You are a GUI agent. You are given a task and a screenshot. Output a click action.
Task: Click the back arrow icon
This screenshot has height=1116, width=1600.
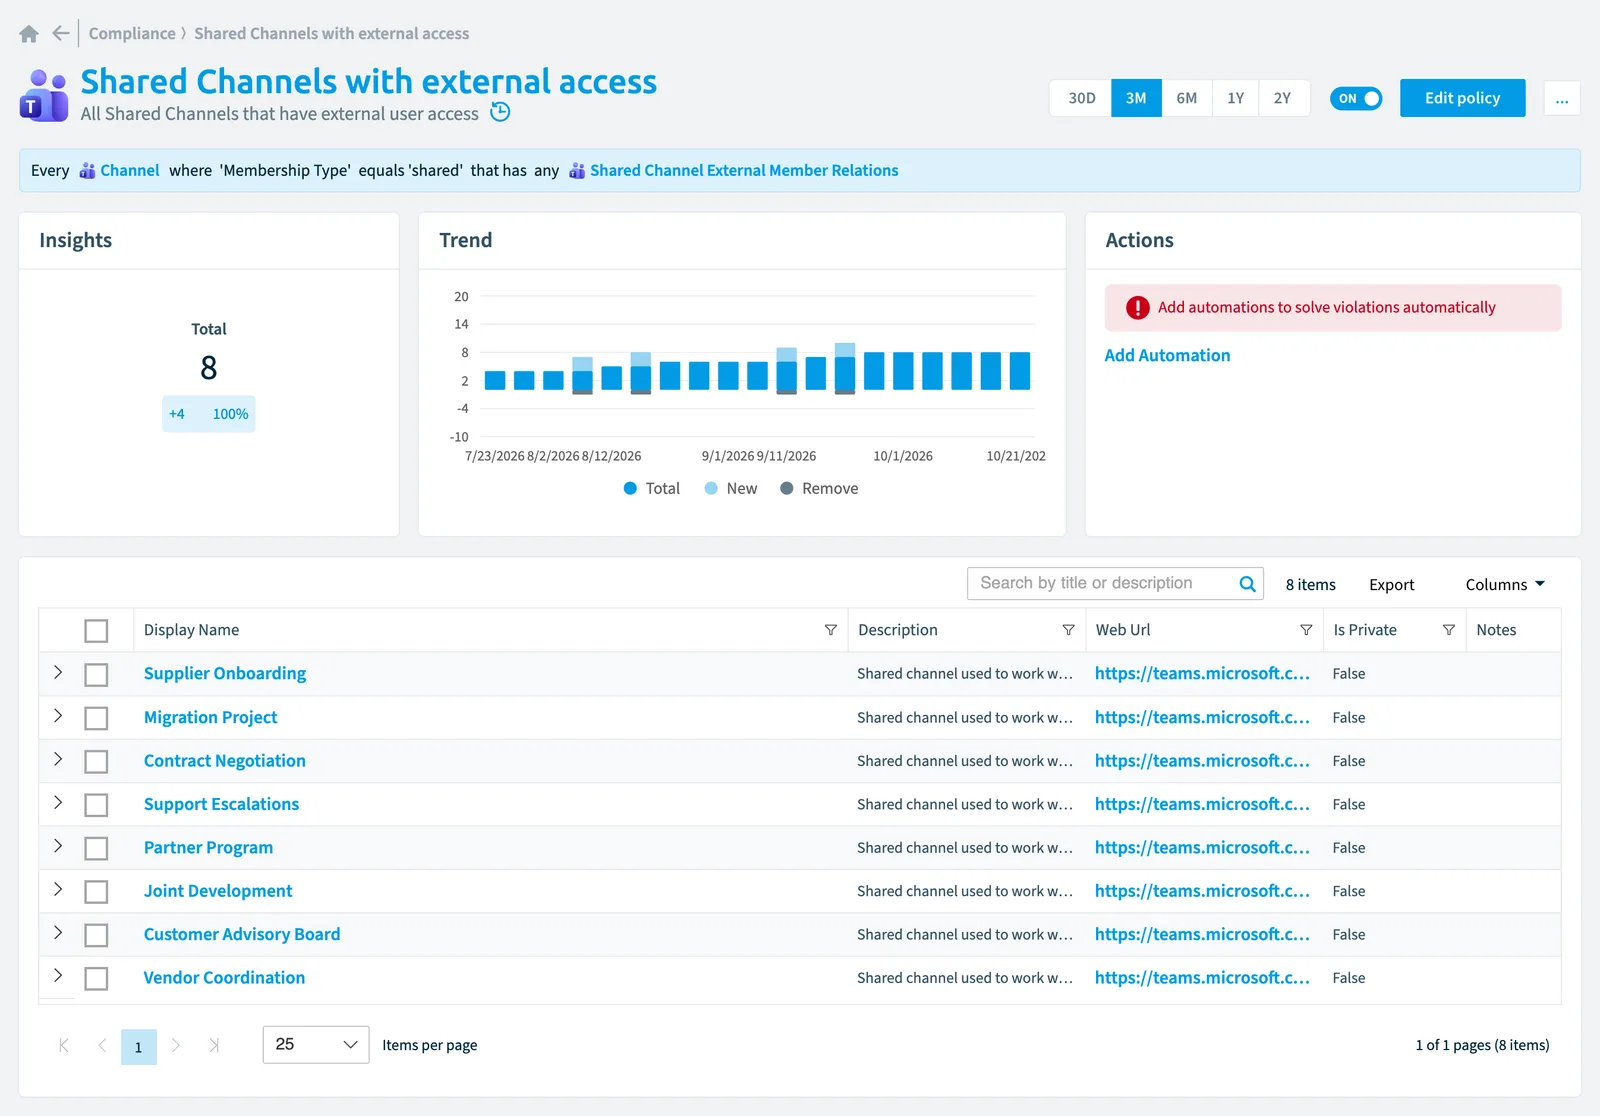tap(61, 33)
